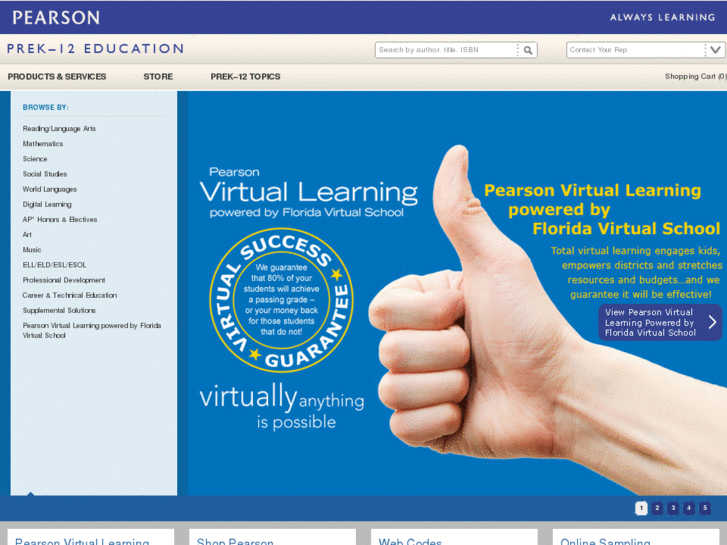Browse the Mathematics category

coord(43,144)
